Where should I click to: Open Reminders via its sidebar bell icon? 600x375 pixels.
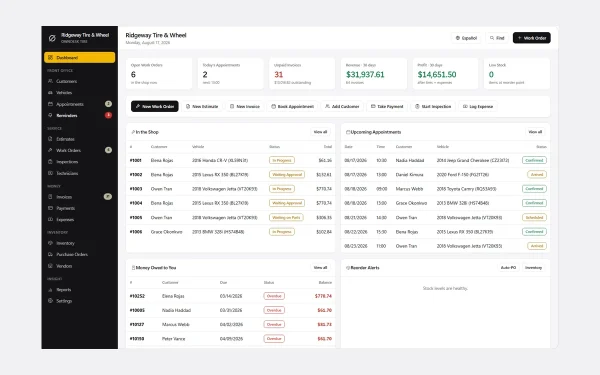(x=50, y=115)
